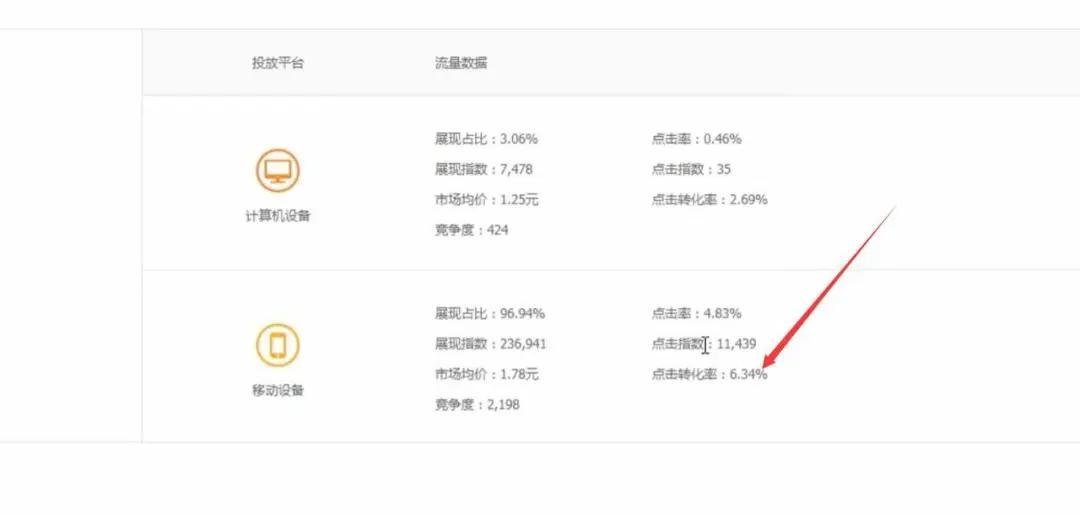Click computer 竞争度 value 424

point(498,230)
